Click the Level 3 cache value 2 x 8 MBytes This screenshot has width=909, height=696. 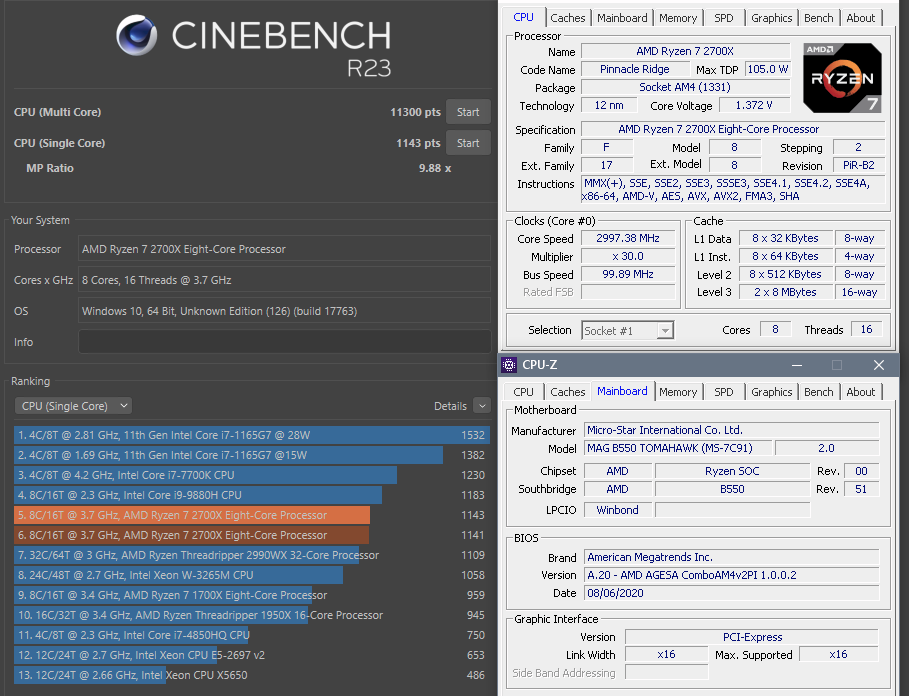click(x=786, y=292)
